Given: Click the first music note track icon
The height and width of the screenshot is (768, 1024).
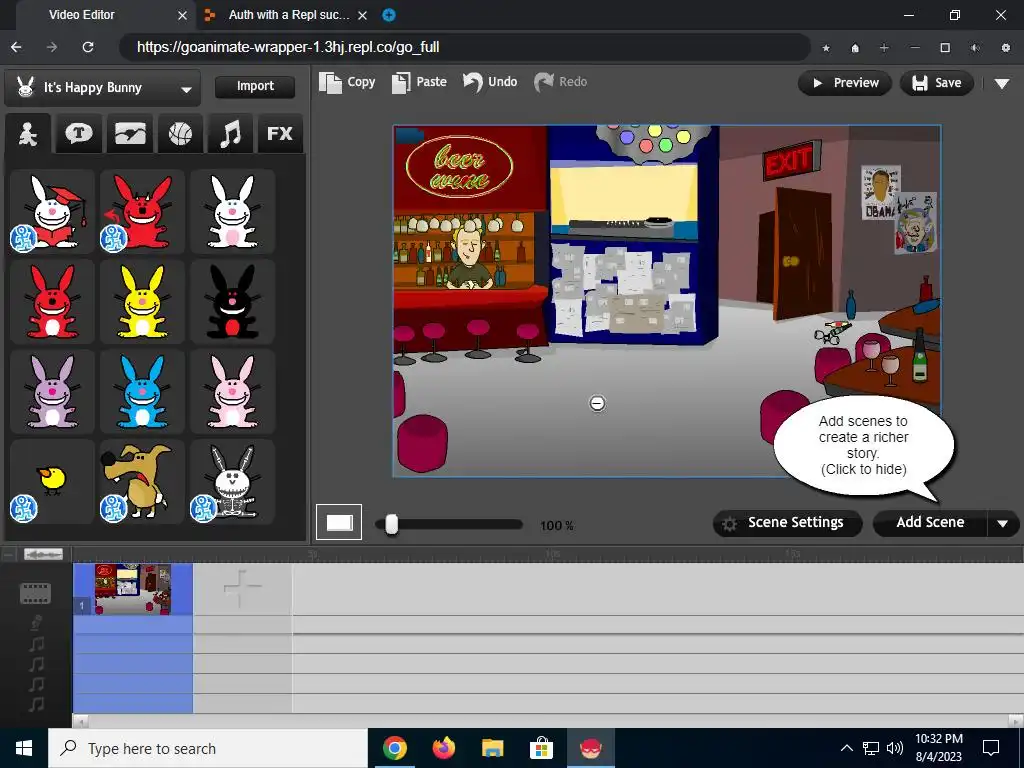Looking at the screenshot, I should (37, 644).
